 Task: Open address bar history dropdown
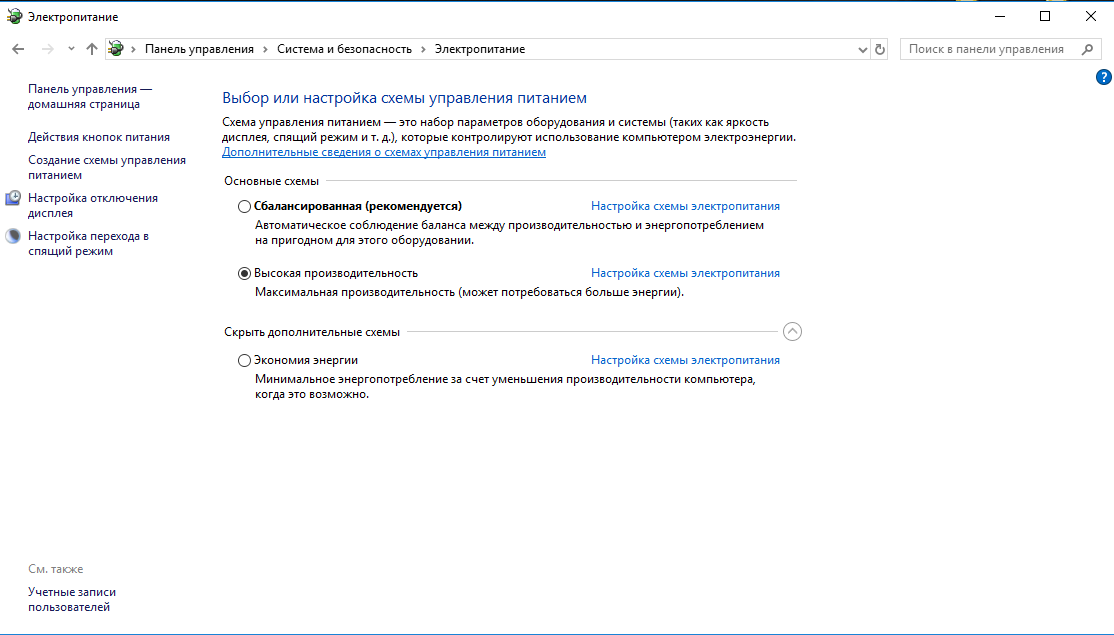[x=862, y=50]
